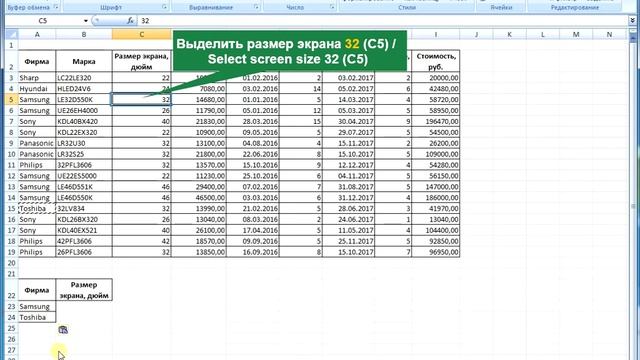Click the Стоимость, руб. header cell
This screenshot has height=360, width=640.
[436, 61]
